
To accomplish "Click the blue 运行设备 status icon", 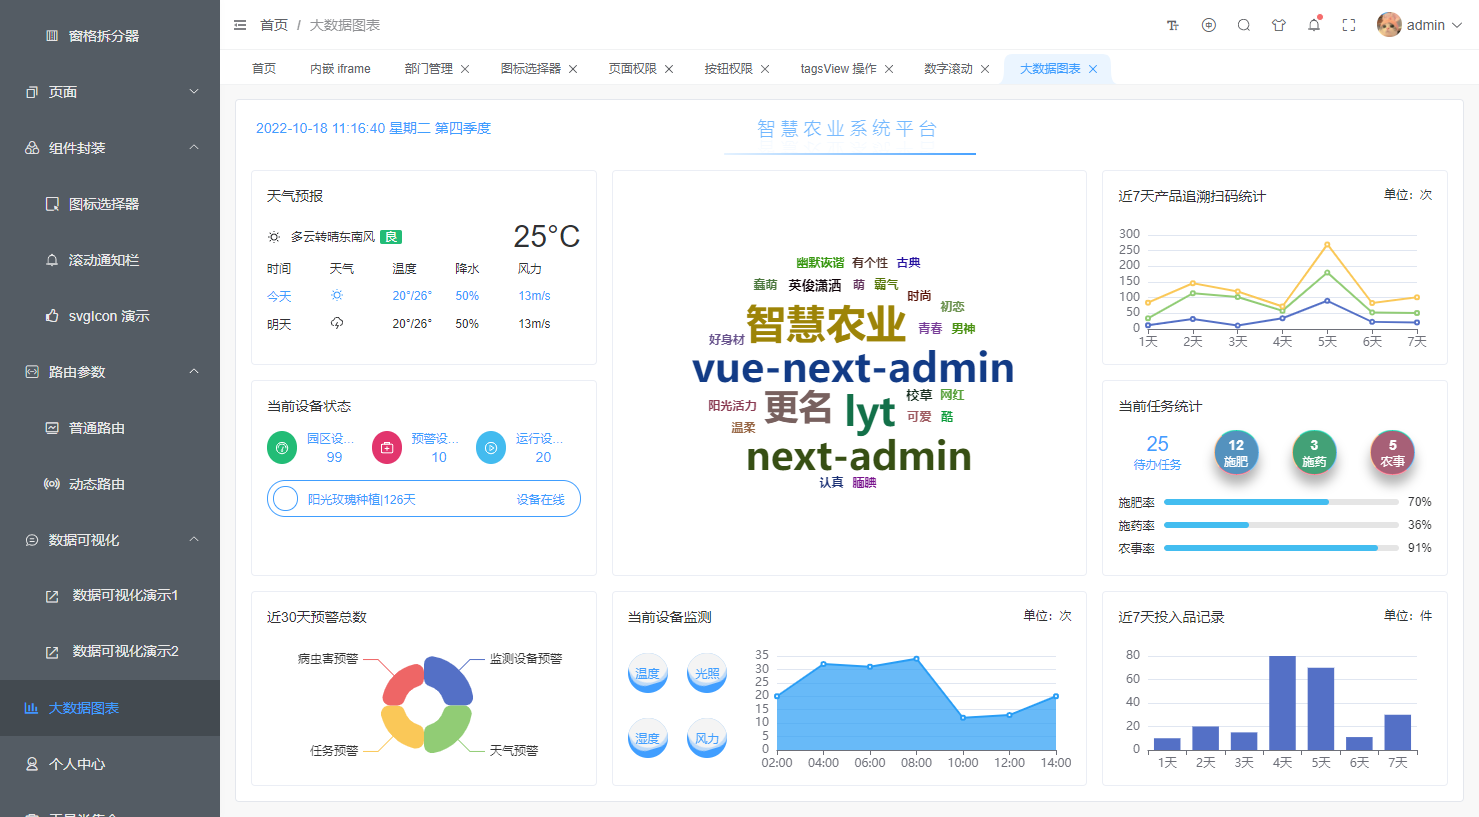I will pyautogui.click(x=491, y=448).
